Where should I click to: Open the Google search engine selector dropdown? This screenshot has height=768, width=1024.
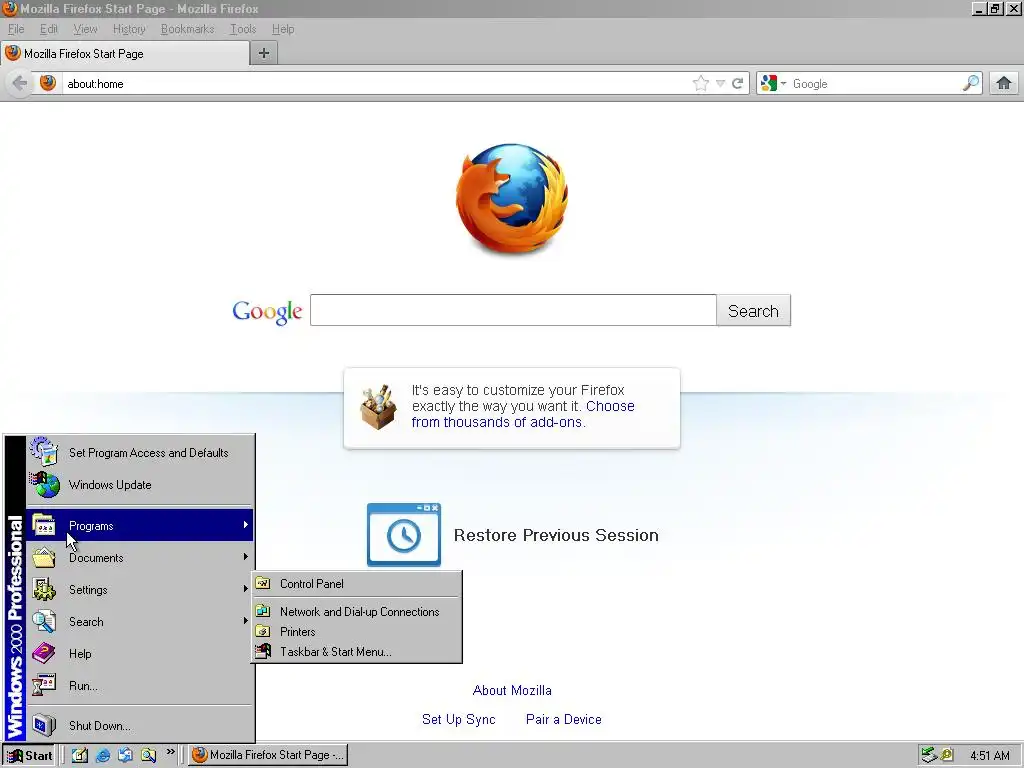click(774, 84)
